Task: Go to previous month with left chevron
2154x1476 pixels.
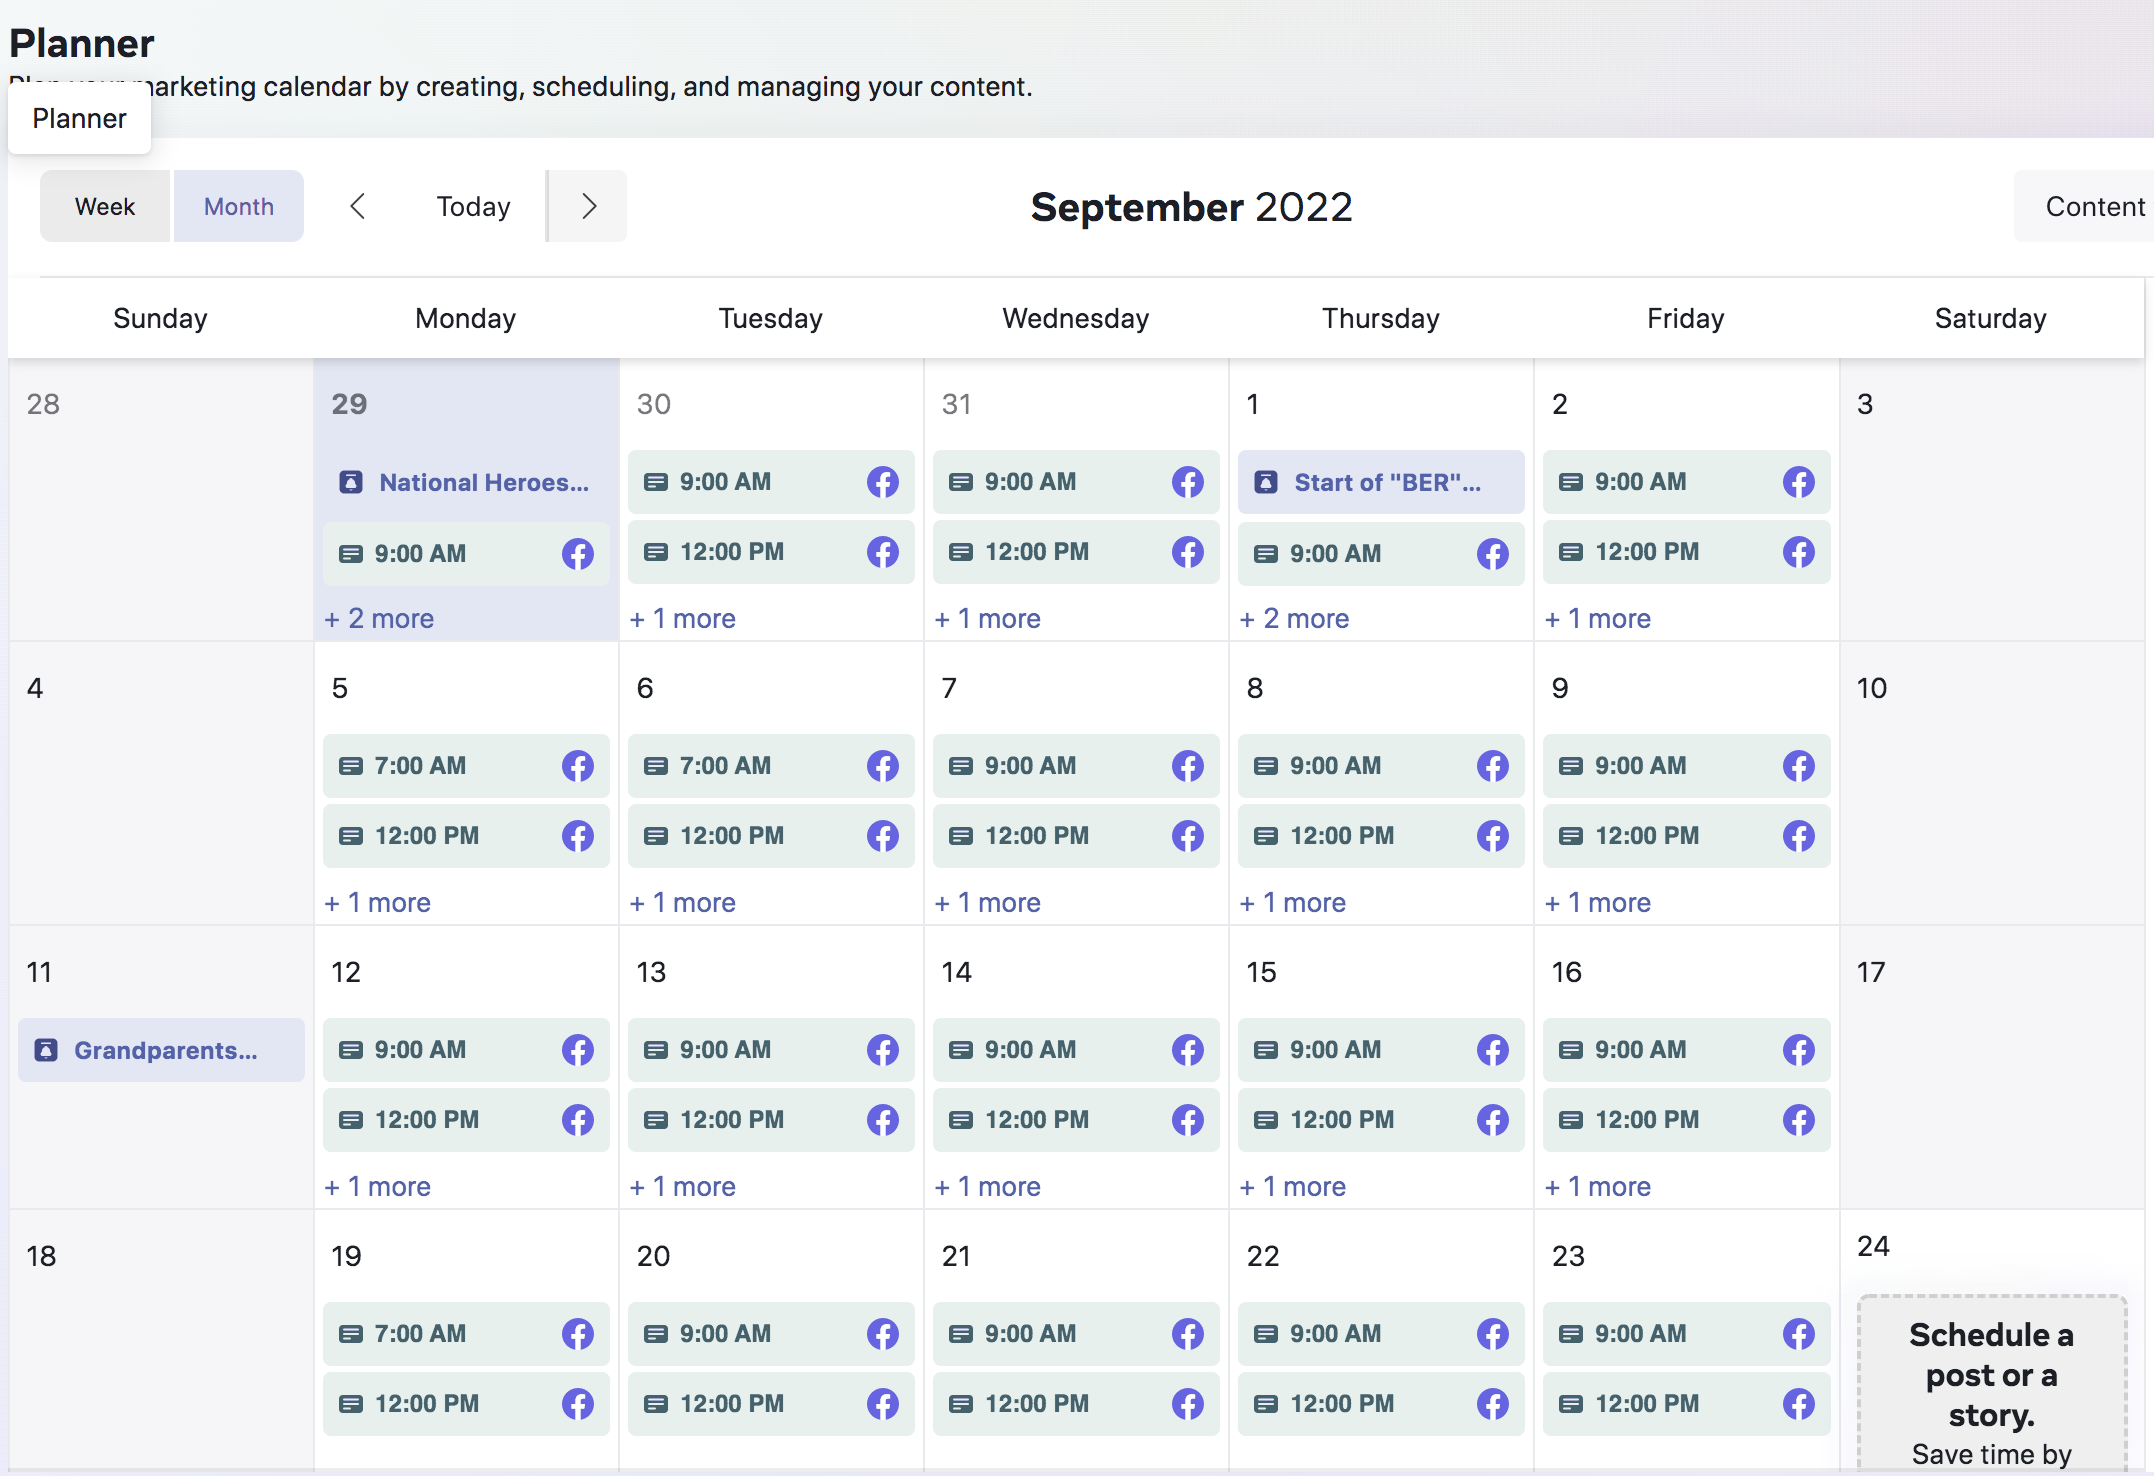Action: (x=358, y=206)
